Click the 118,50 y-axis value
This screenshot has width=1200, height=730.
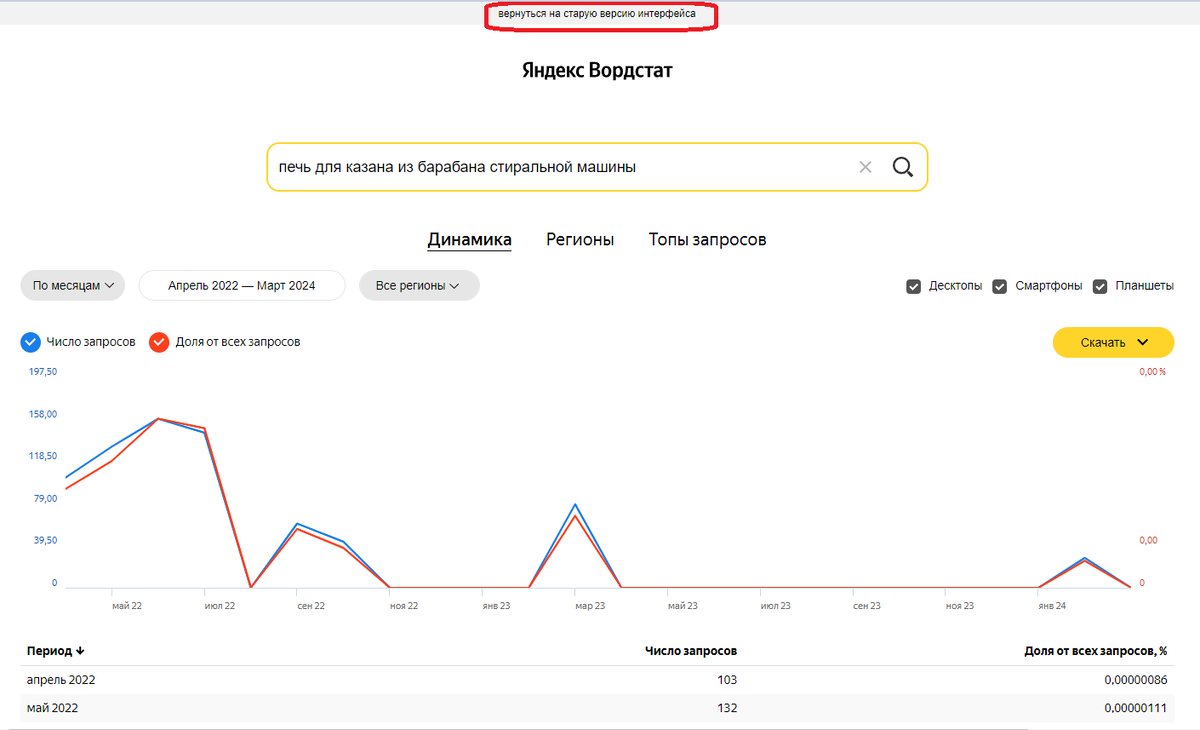coord(41,456)
